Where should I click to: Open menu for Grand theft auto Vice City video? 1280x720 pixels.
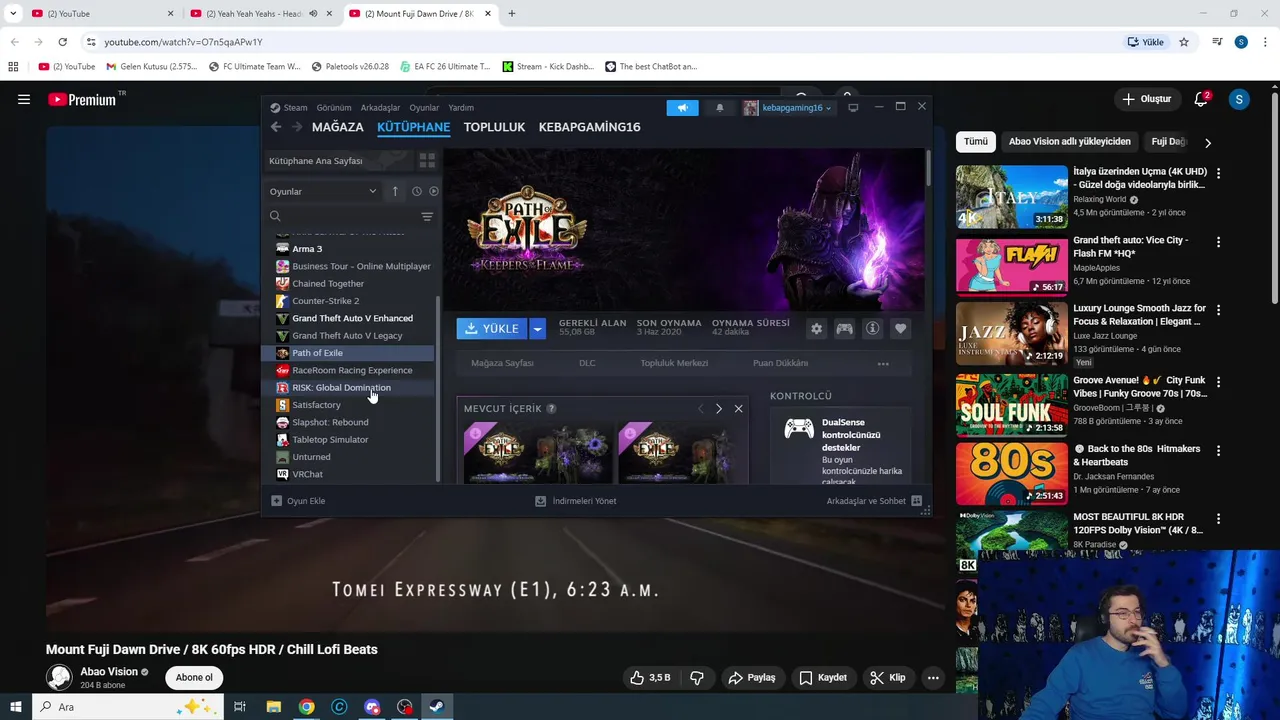1218,242
